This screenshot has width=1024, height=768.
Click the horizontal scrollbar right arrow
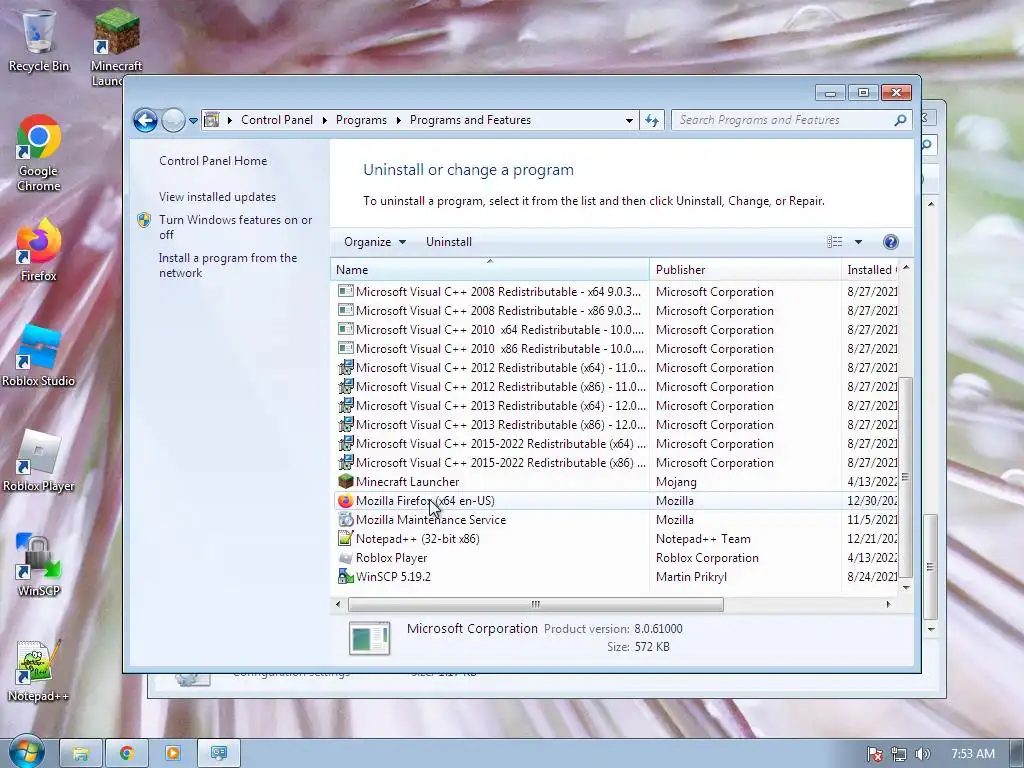click(888, 604)
